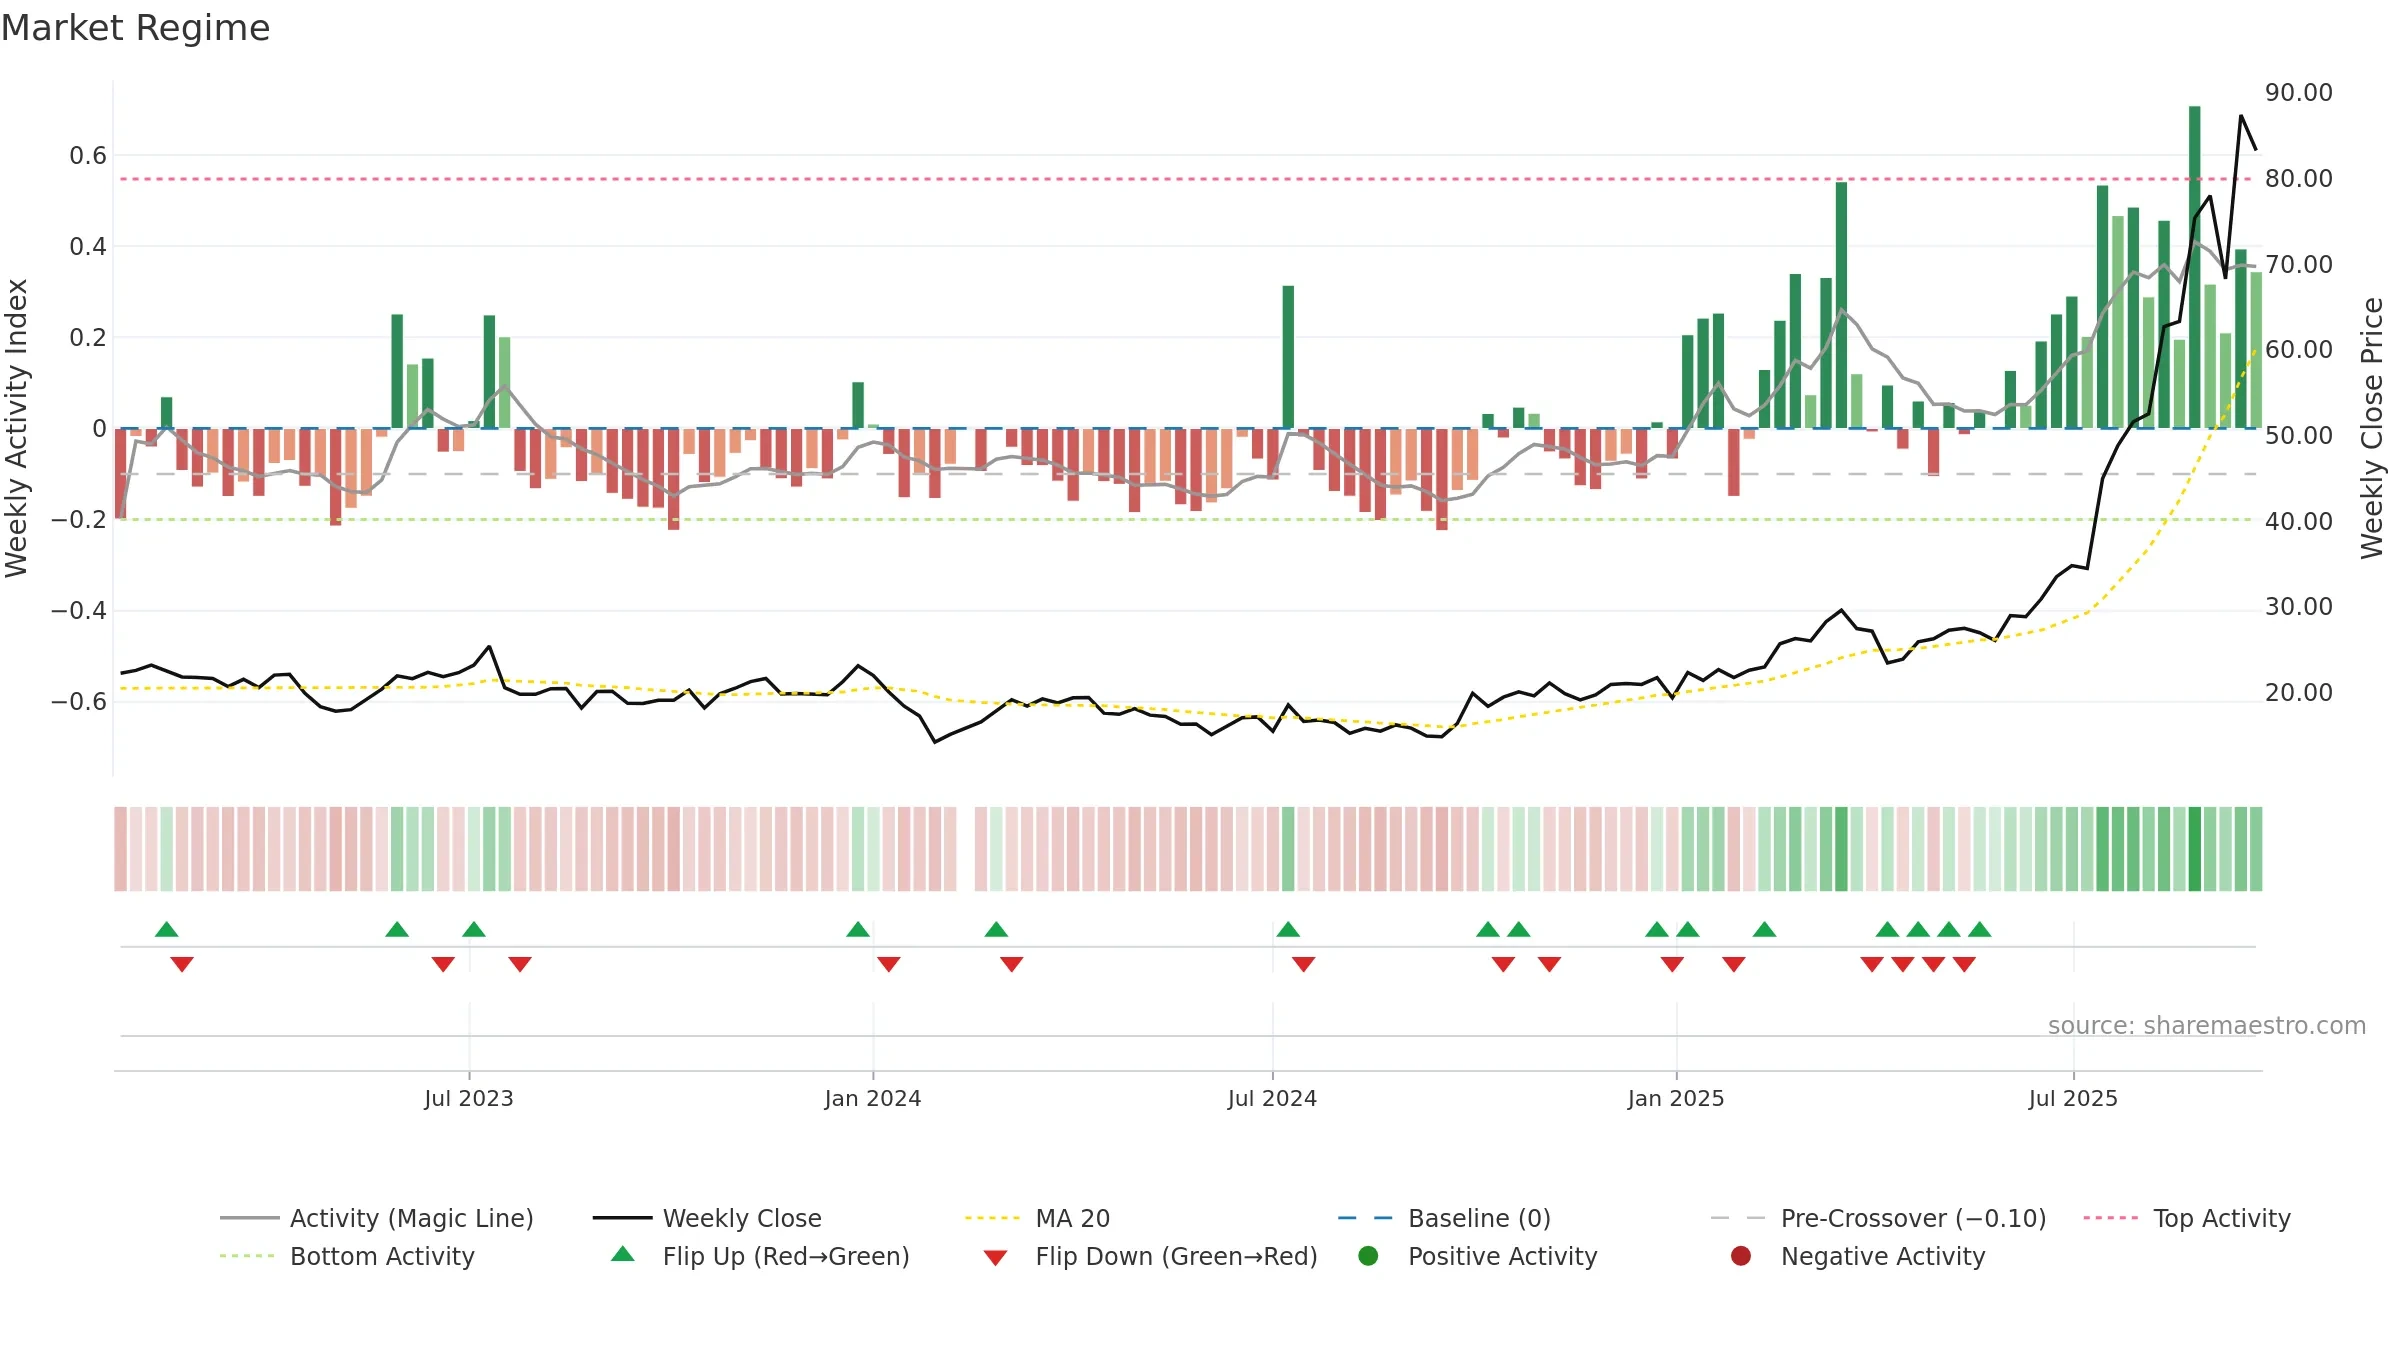This screenshot has width=2400, height=1350.
Task: Click the tallest green bar exceeding Top Activity
Action: [x=2194, y=267]
